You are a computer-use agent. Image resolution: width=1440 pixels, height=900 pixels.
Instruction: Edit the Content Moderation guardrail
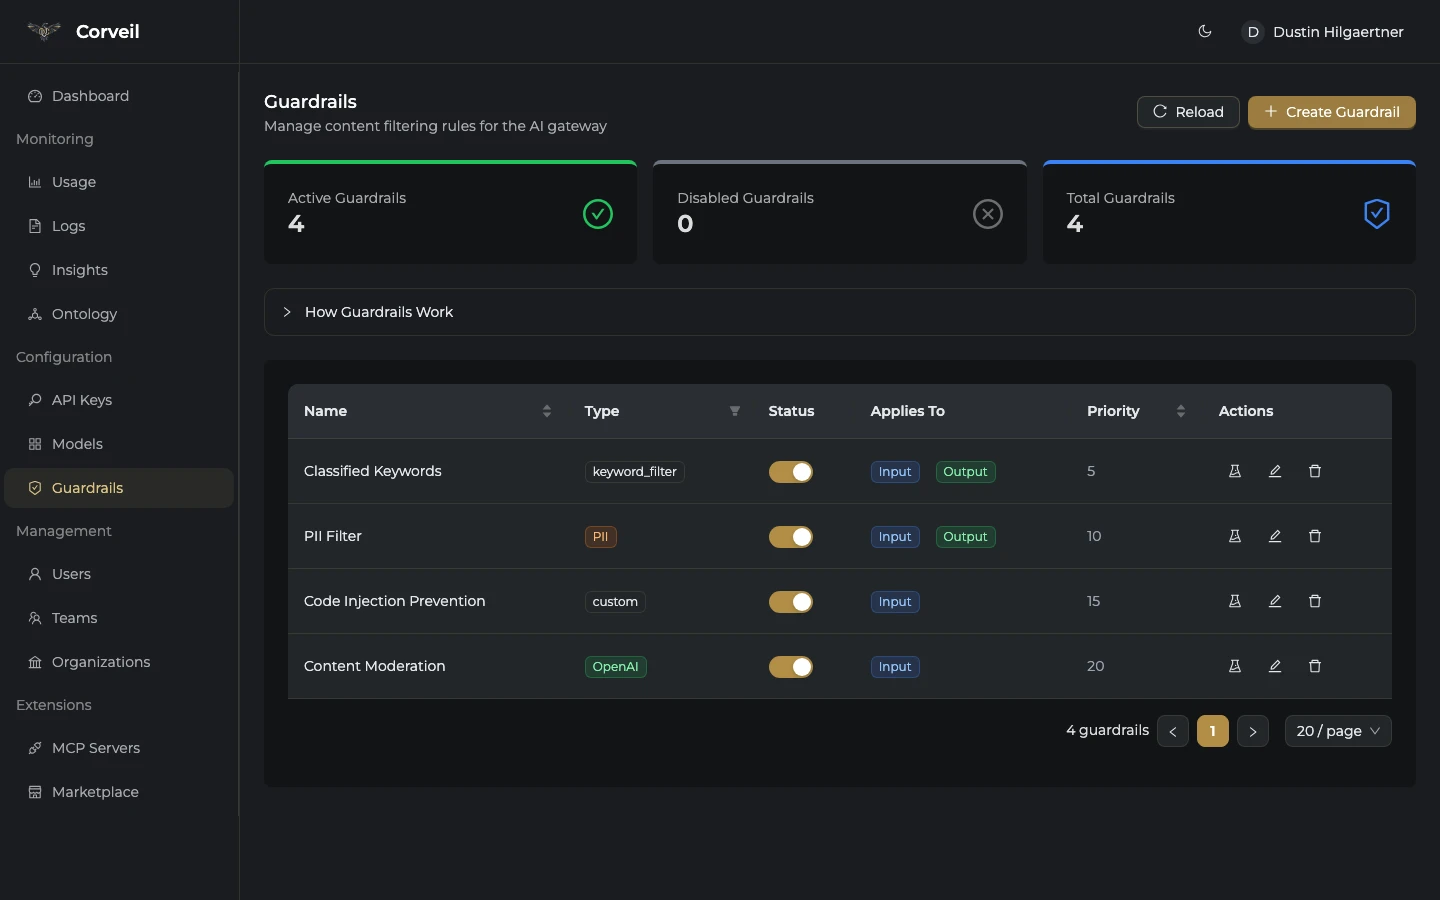1274,666
